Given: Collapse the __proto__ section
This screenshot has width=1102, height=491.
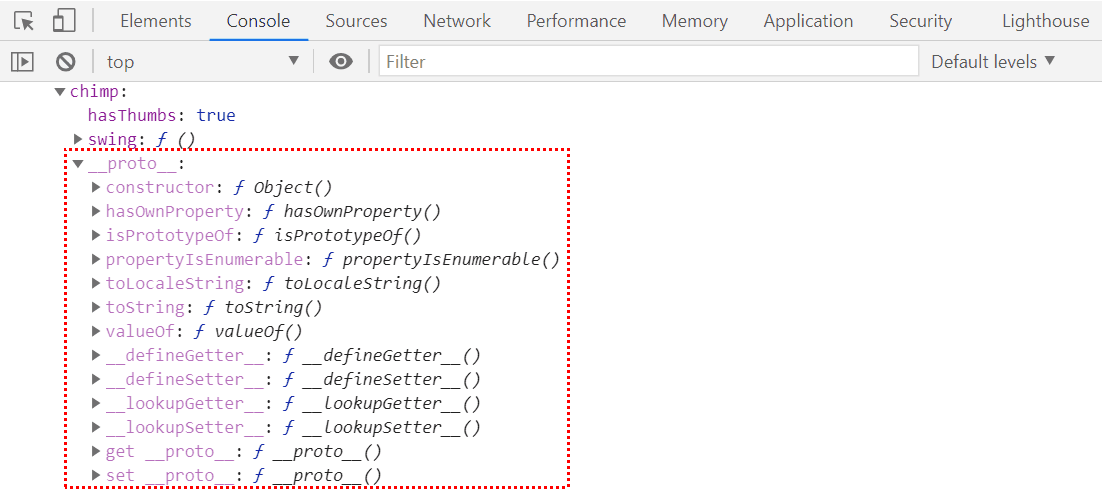Looking at the screenshot, I should 78,164.
